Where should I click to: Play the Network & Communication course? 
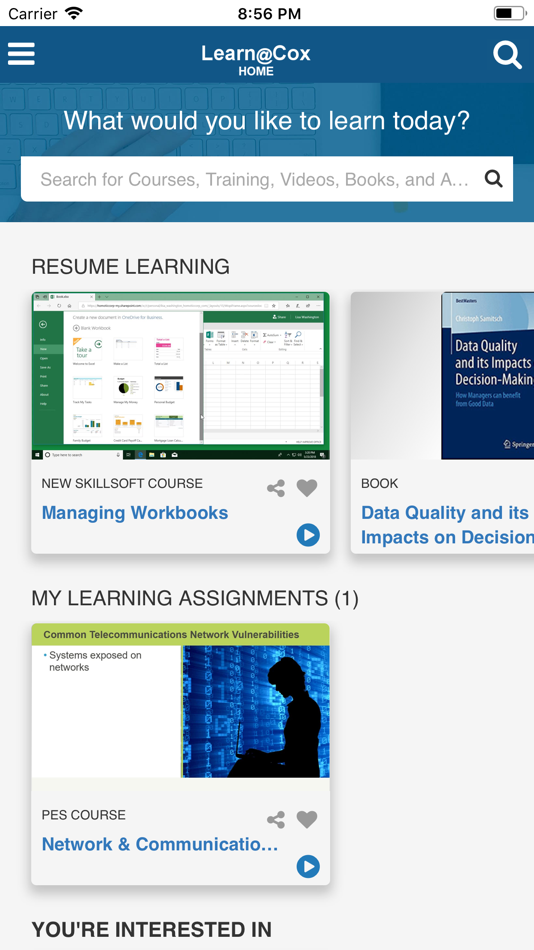[308, 866]
